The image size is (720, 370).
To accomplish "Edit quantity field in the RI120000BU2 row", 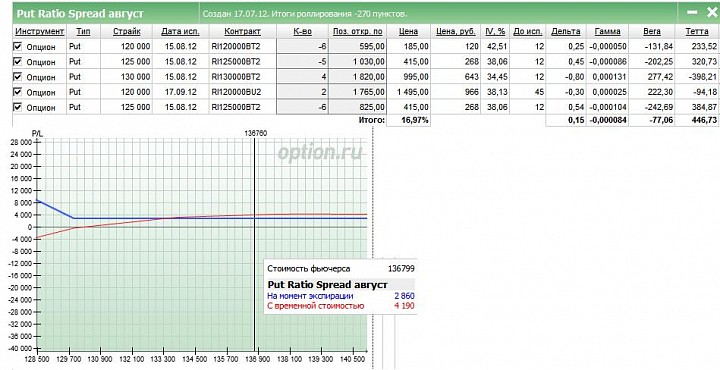I will [302, 92].
